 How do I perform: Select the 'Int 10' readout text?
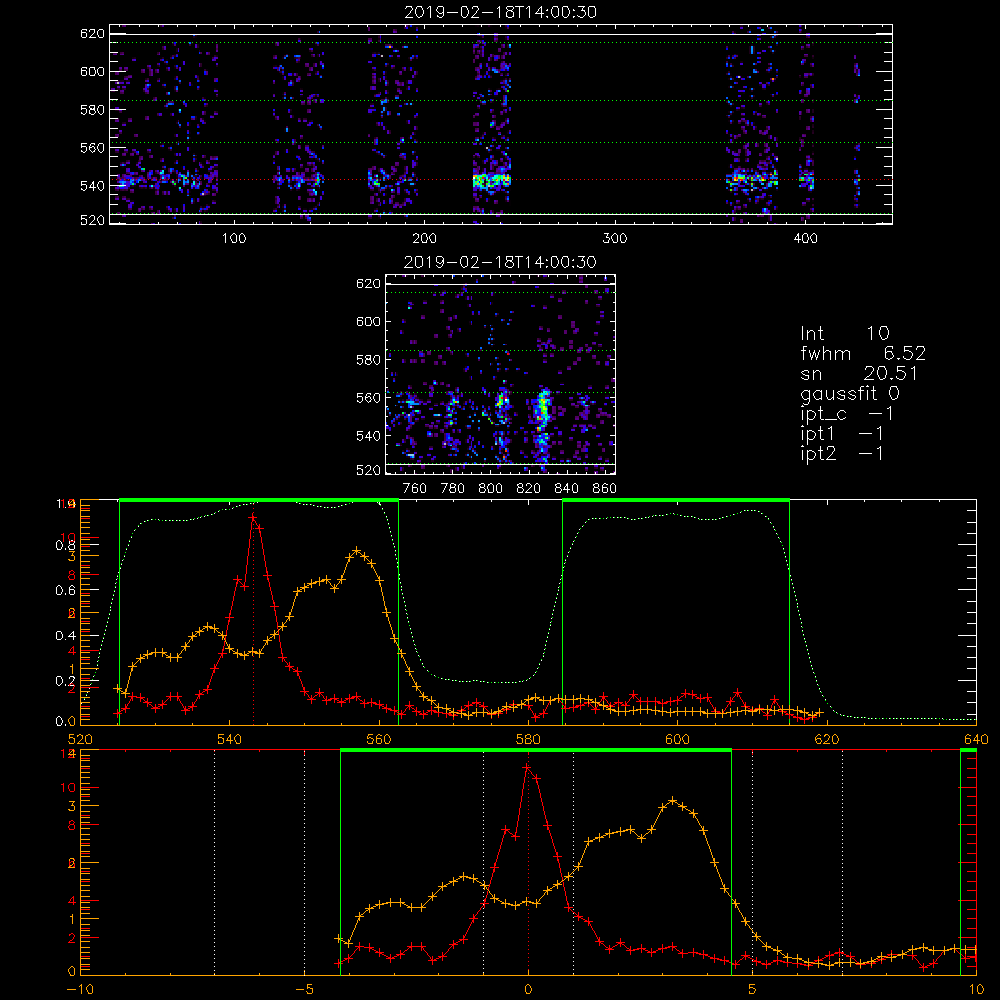pyautogui.click(x=844, y=333)
